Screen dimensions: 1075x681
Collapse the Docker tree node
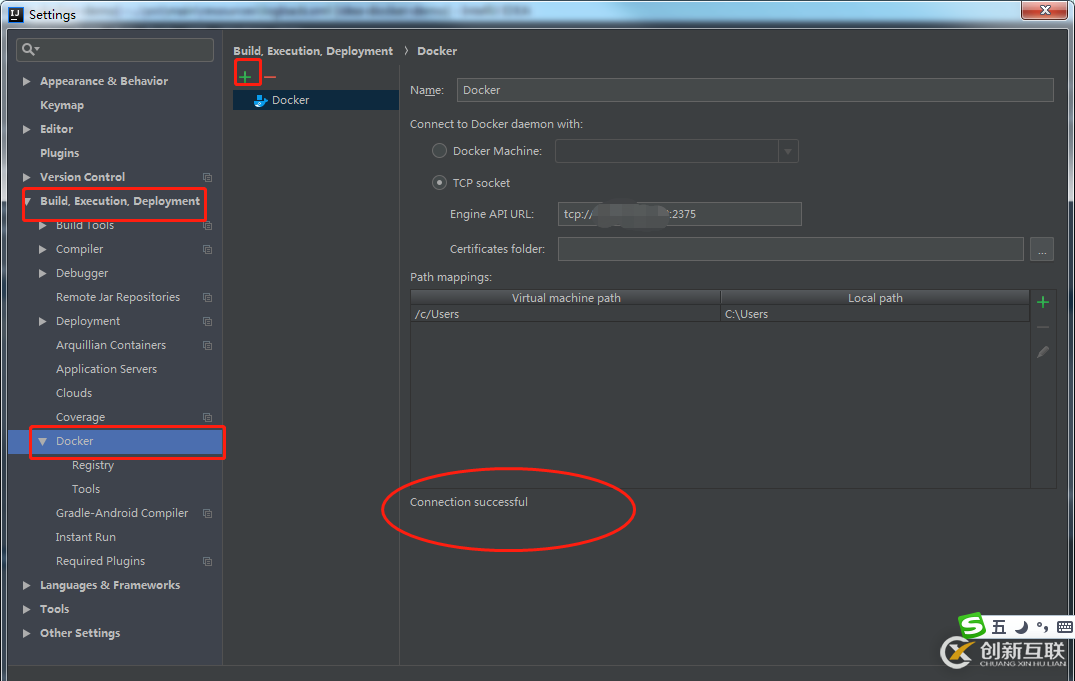pos(43,441)
